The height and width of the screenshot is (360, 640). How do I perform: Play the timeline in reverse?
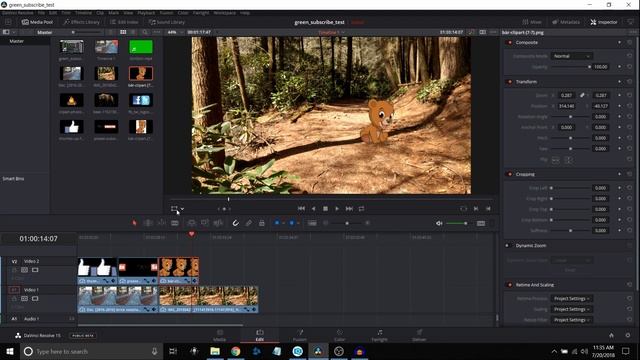[x=313, y=209]
